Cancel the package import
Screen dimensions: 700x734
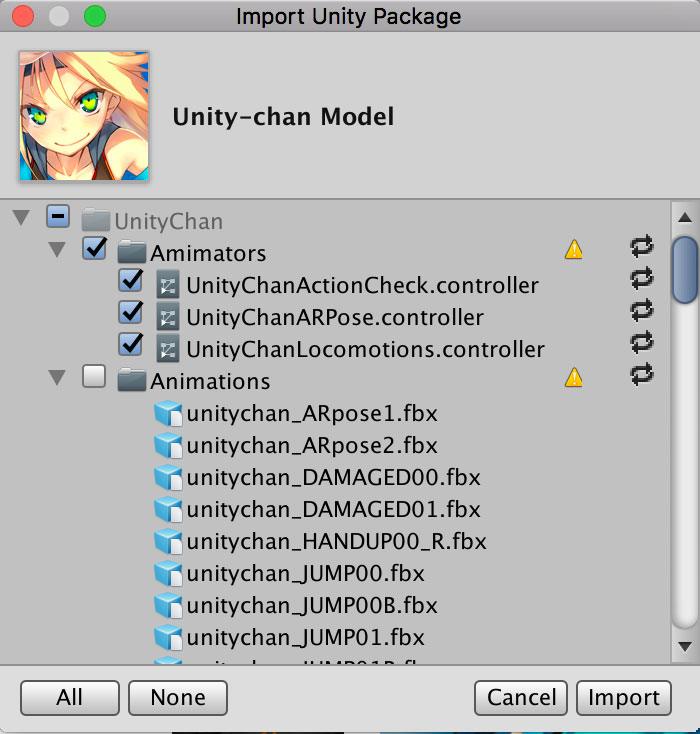pyautogui.click(x=521, y=697)
